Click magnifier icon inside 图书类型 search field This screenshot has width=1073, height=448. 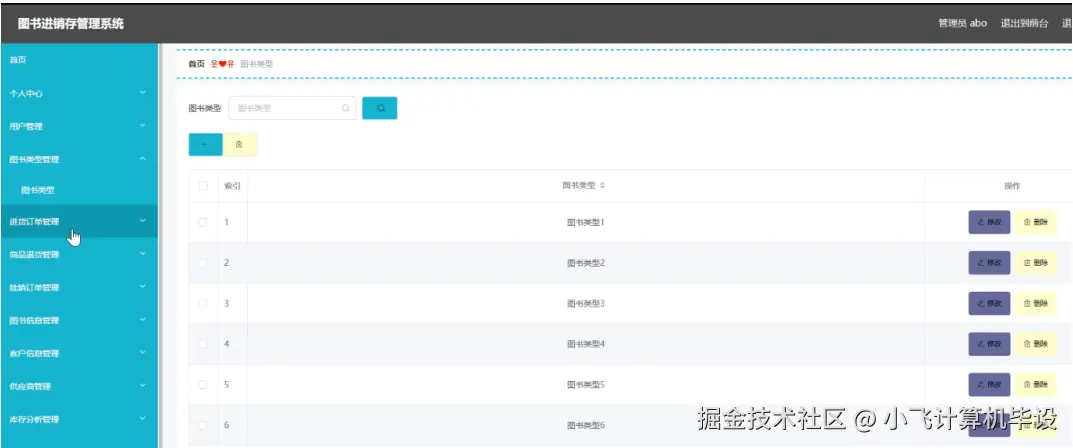[x=346, y=108]
